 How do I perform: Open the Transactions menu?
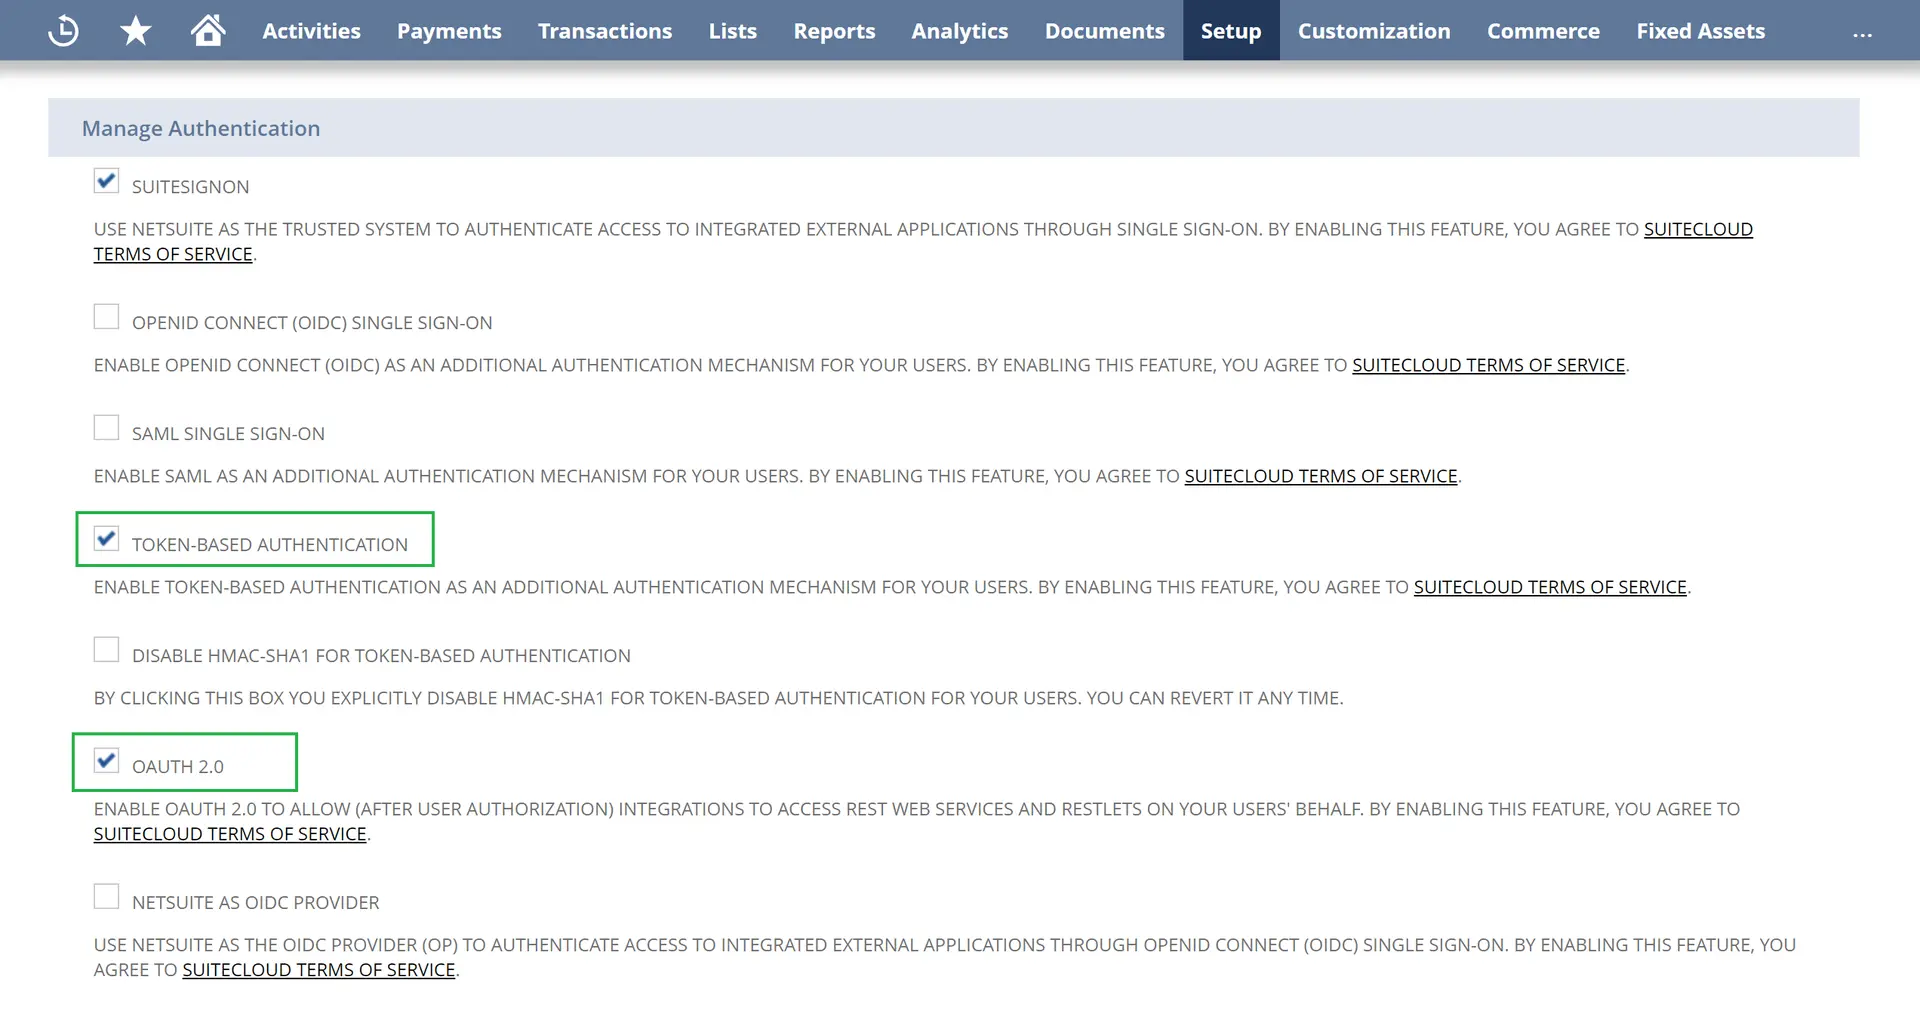click(x=605, y=31)
